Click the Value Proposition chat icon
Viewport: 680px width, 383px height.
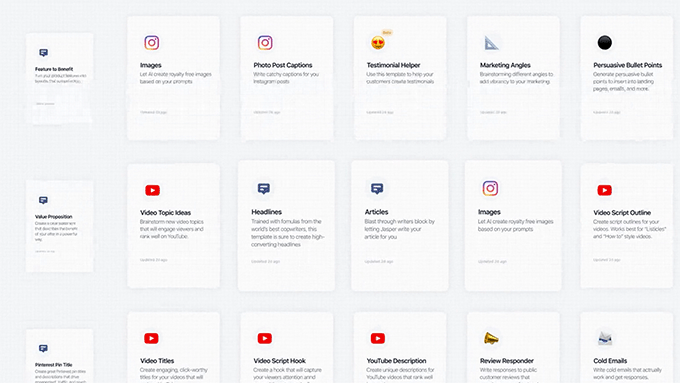click(43, 200)
